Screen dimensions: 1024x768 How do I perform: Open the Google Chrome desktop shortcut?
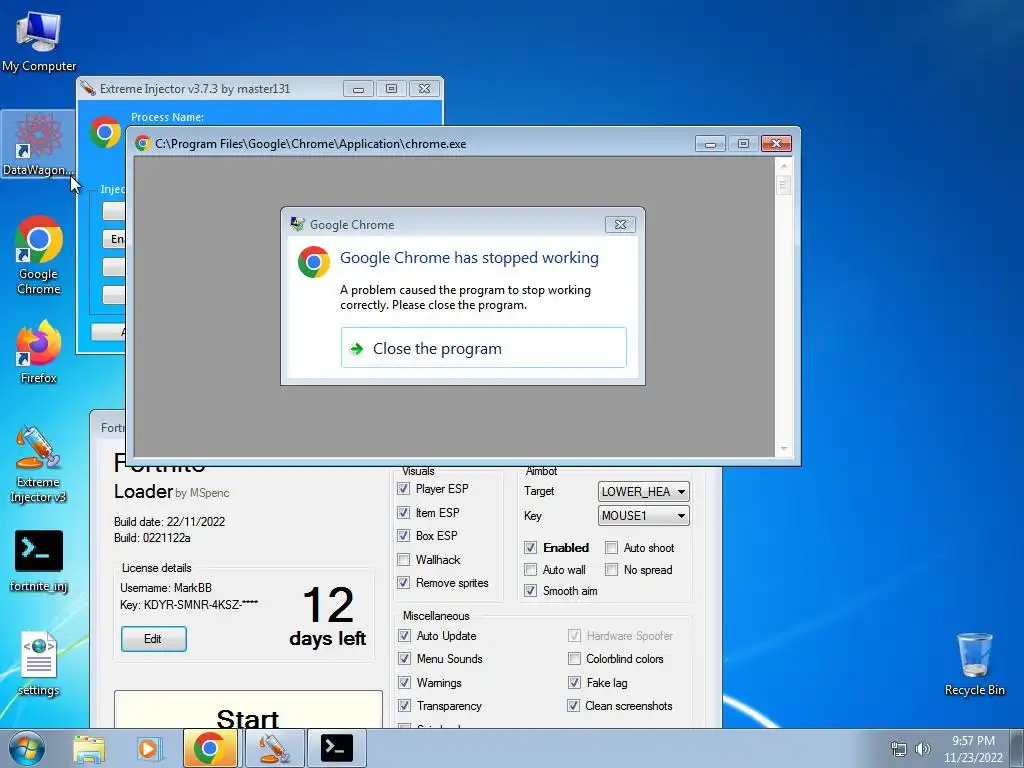(x=39, y=255)
